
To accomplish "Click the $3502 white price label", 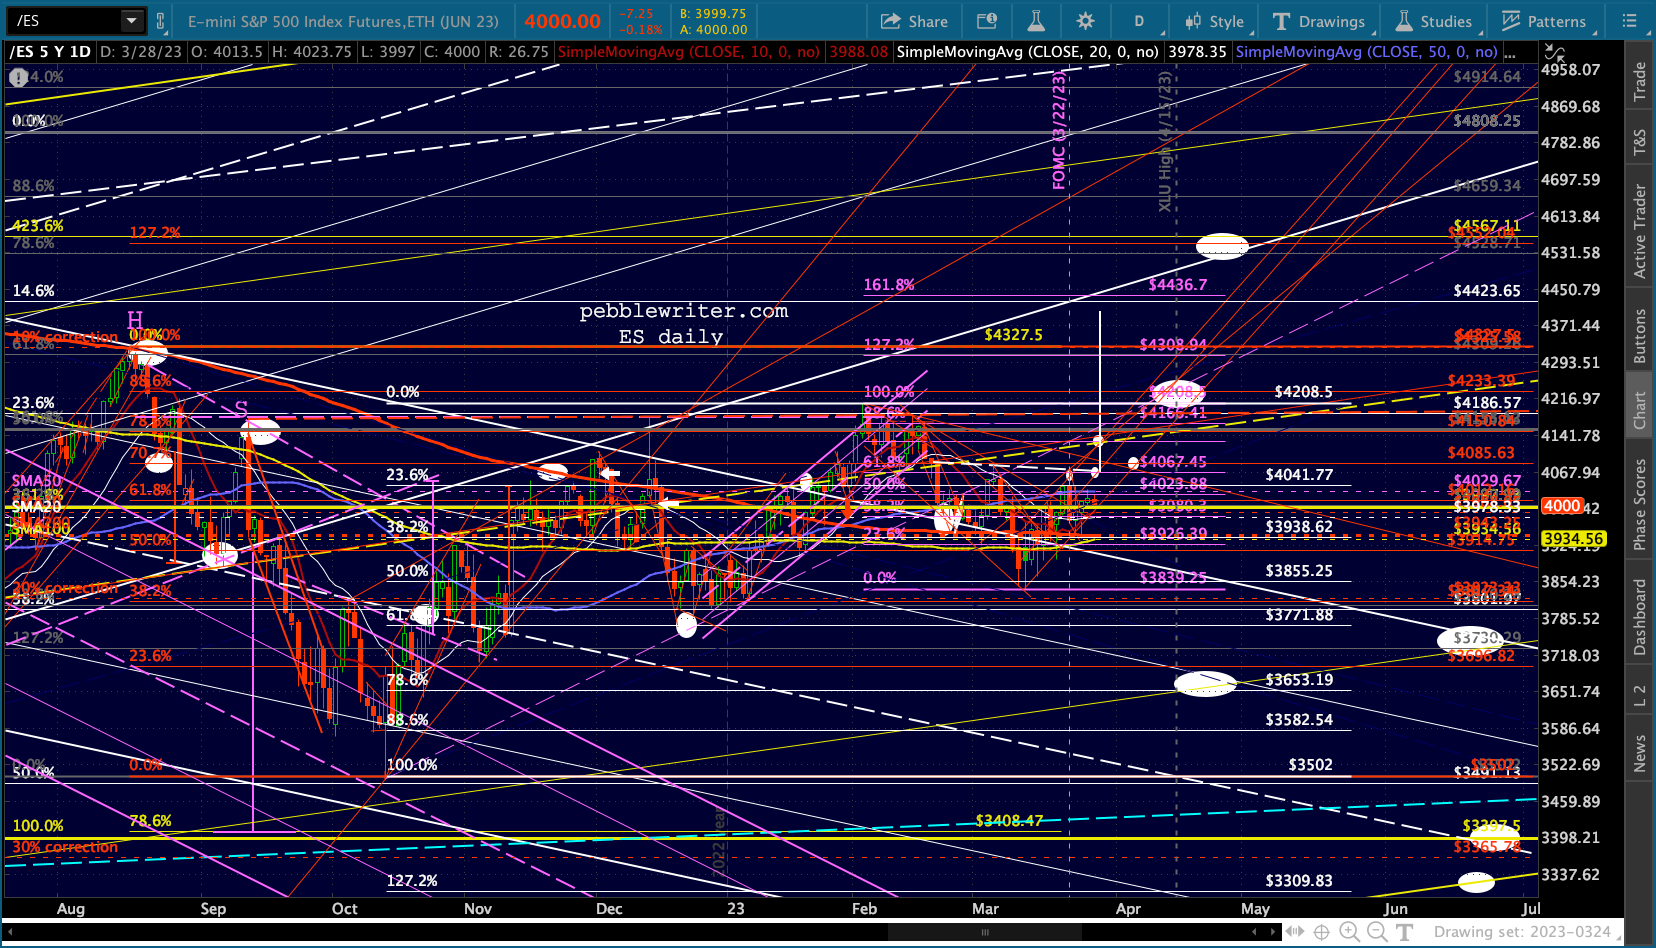I will (1310, 765).
